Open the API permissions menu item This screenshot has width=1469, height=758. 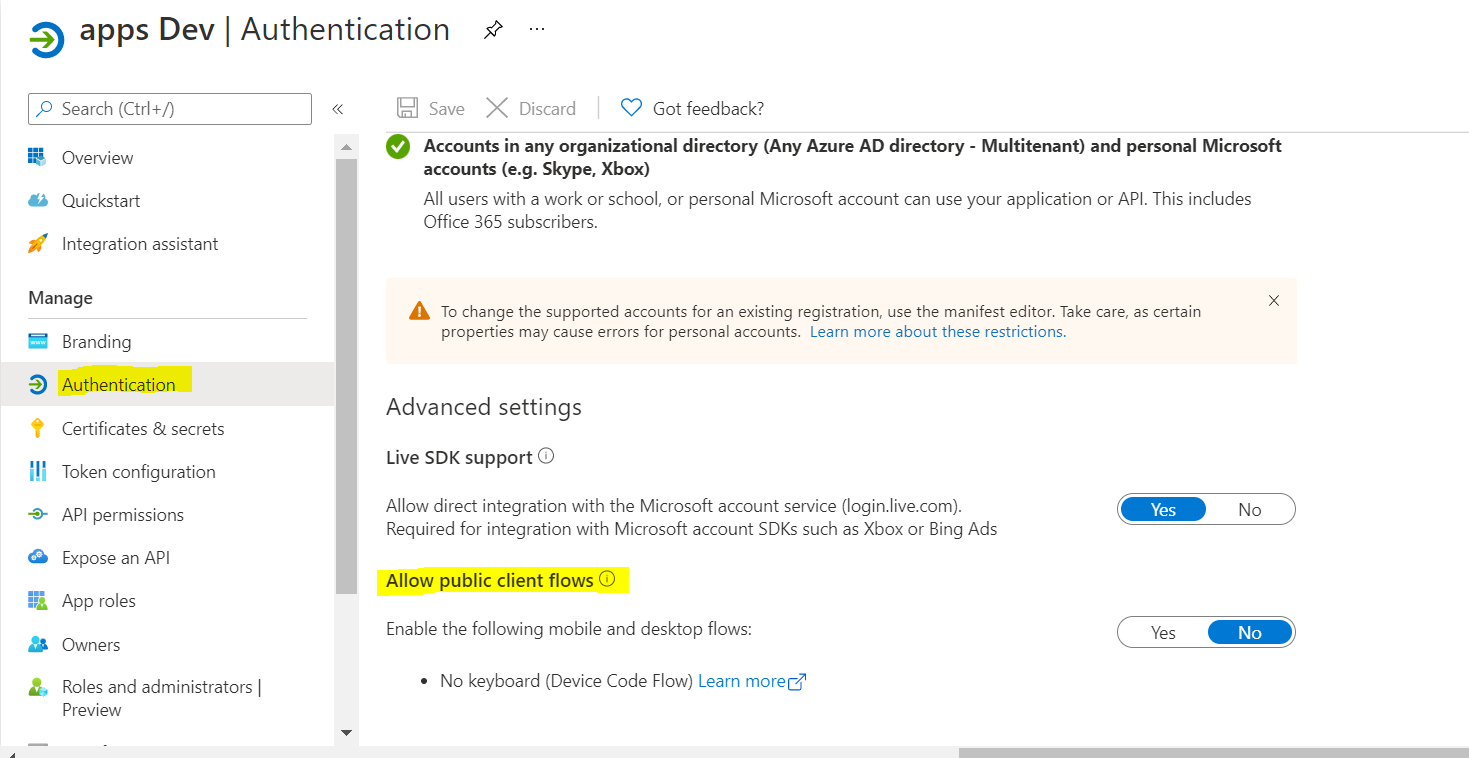click(122, 514)
